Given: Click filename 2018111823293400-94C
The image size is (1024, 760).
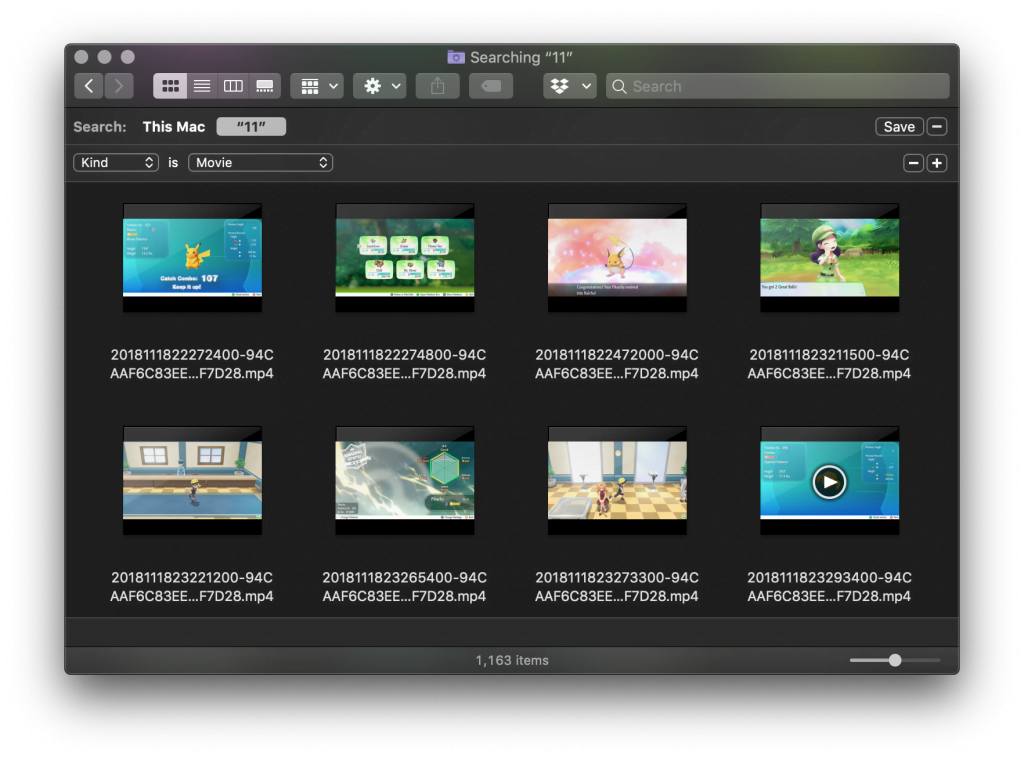Looking at the screenshot, I should coord(829,586).
